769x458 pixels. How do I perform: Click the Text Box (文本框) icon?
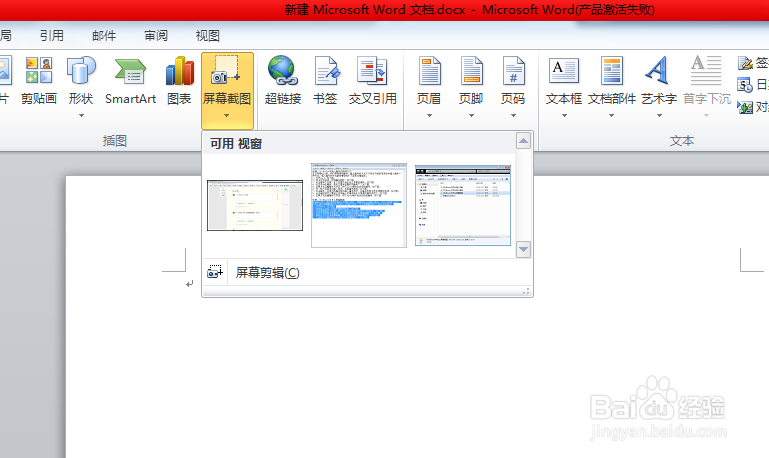pos(564,71)
